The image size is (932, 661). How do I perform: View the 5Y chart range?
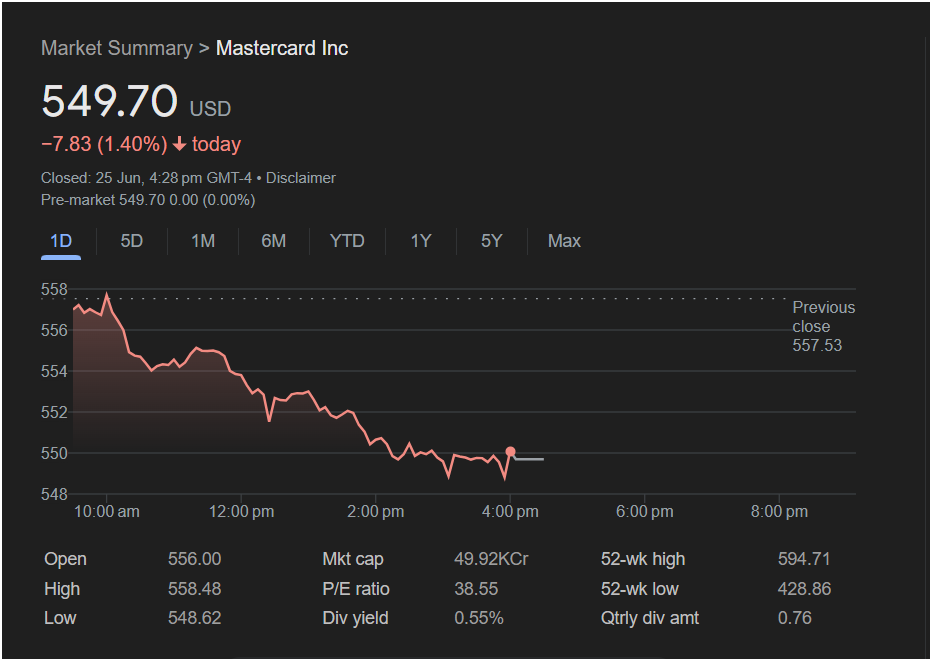point(492,241)
